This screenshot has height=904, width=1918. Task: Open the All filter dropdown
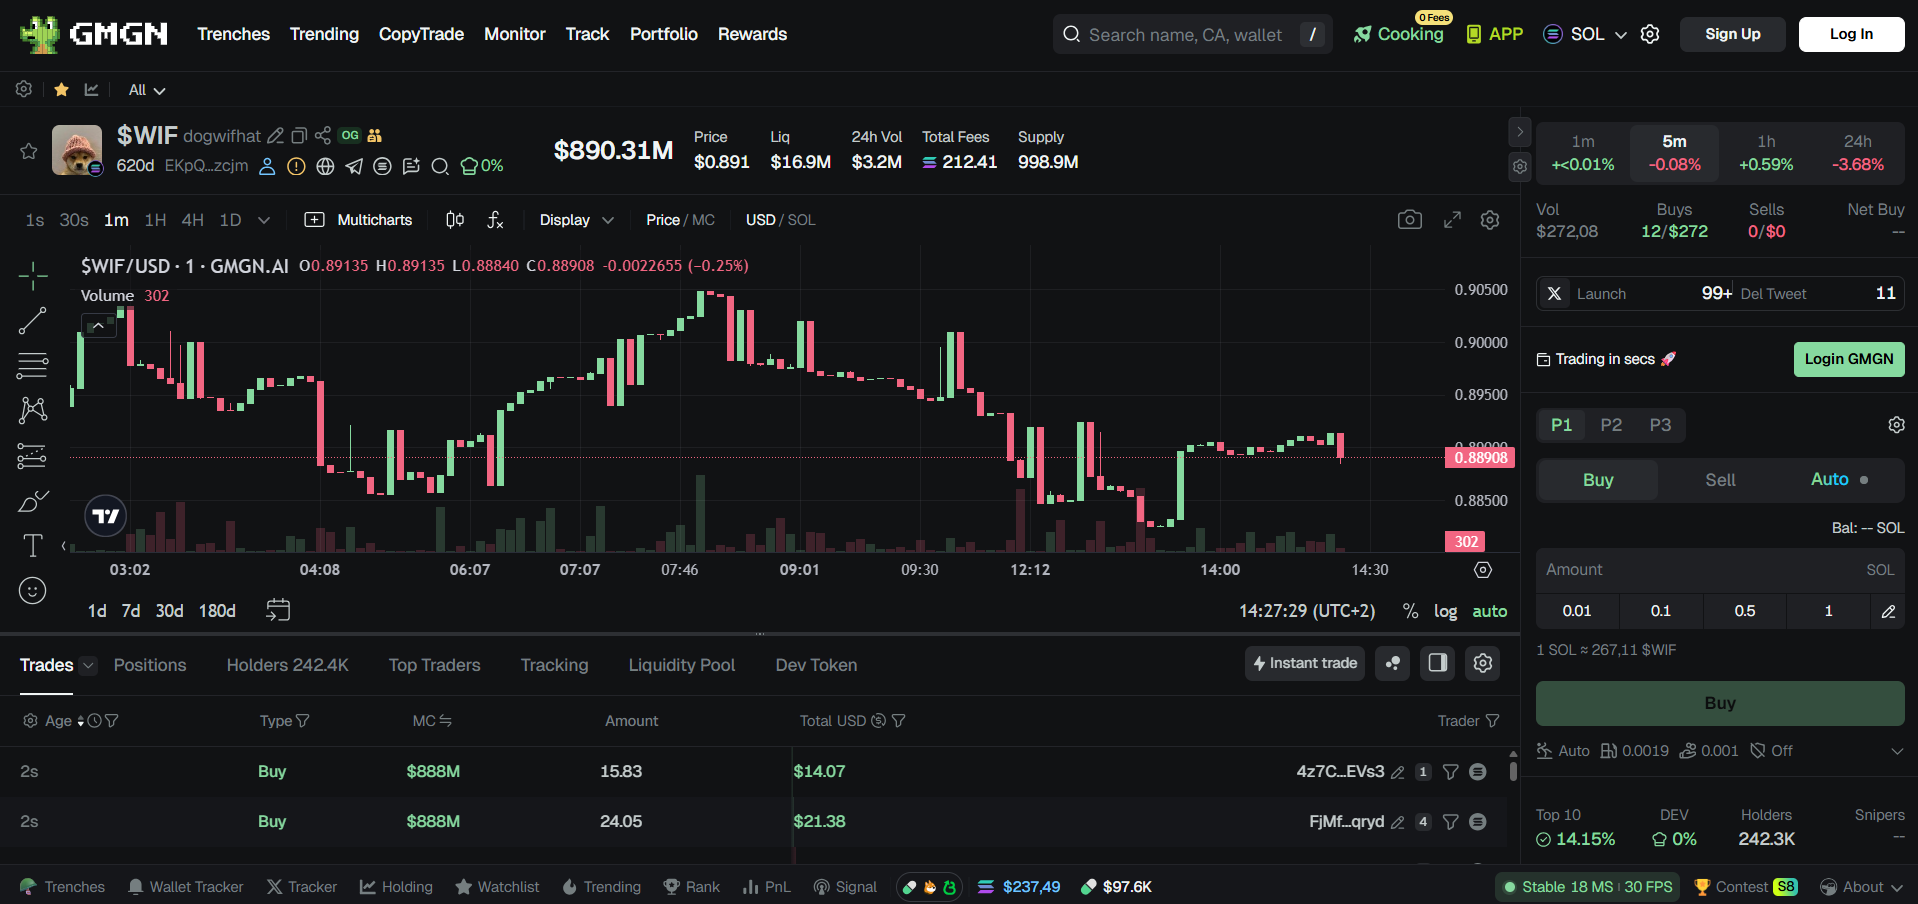click(x=147, y=90)
